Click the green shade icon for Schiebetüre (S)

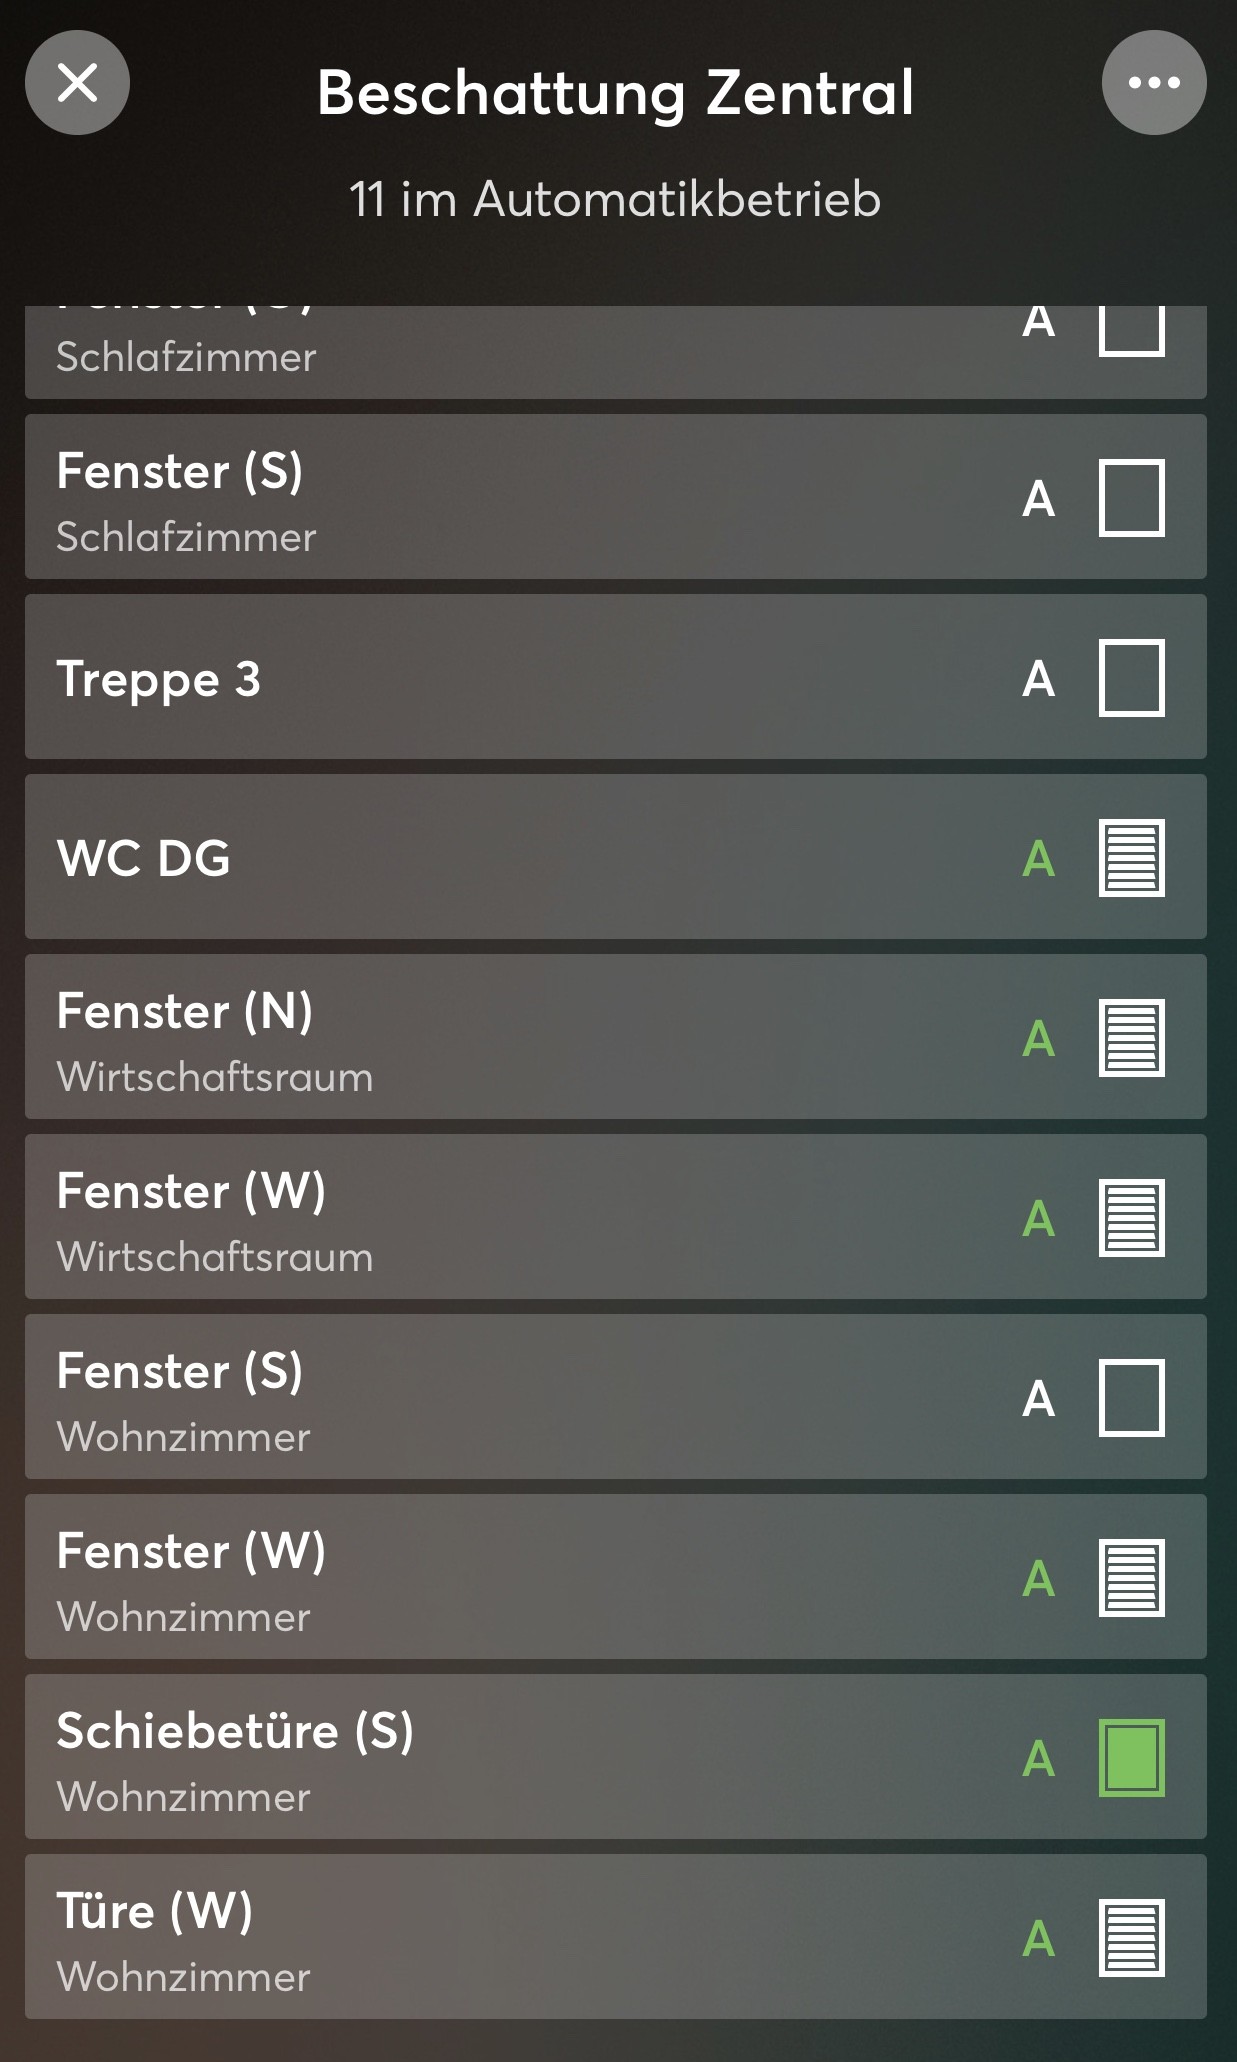pyautogui.click(x=1131, y=1758)
